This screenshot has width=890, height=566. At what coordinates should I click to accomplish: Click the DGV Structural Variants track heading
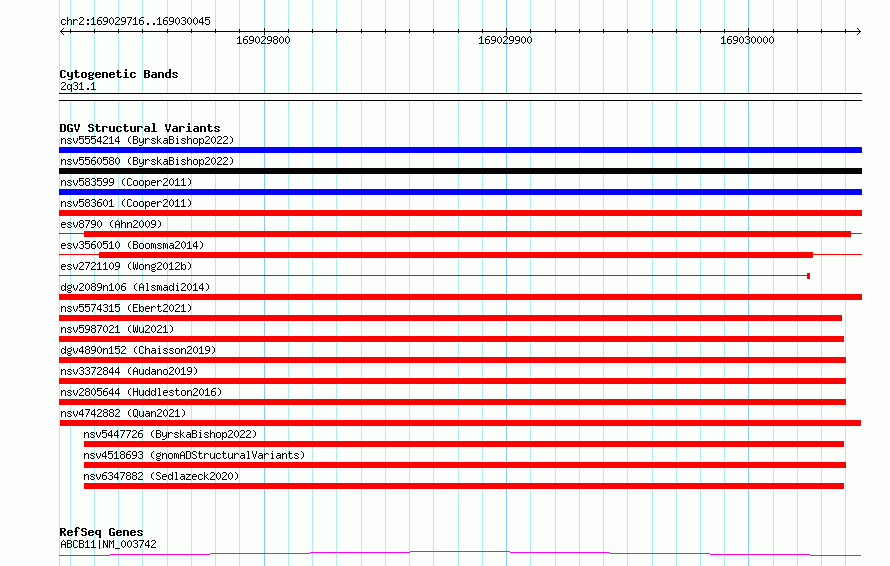click(140, 128)
